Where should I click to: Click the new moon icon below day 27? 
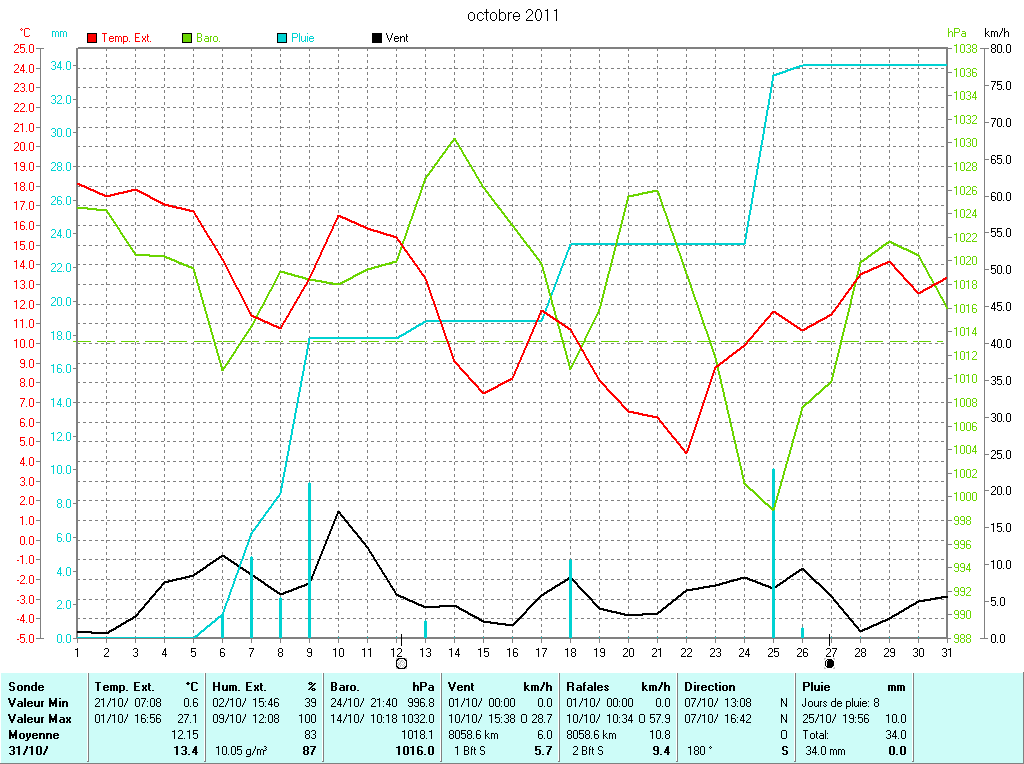tap(830, 662)
